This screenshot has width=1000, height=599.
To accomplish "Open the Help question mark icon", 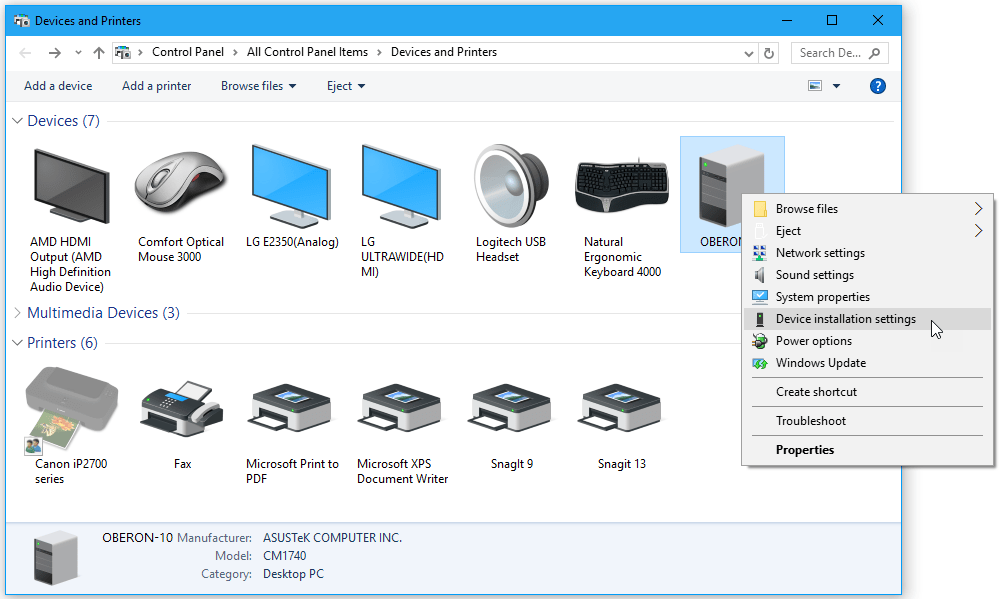I will pyautogui.click(x=878, y=86).
